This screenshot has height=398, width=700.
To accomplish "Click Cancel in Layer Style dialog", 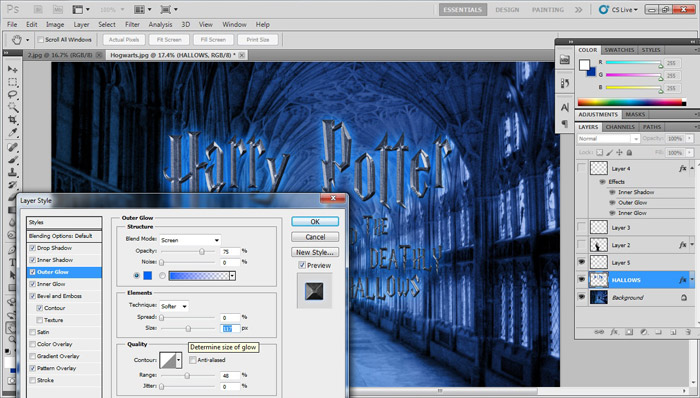I will (x=315, y=237).
